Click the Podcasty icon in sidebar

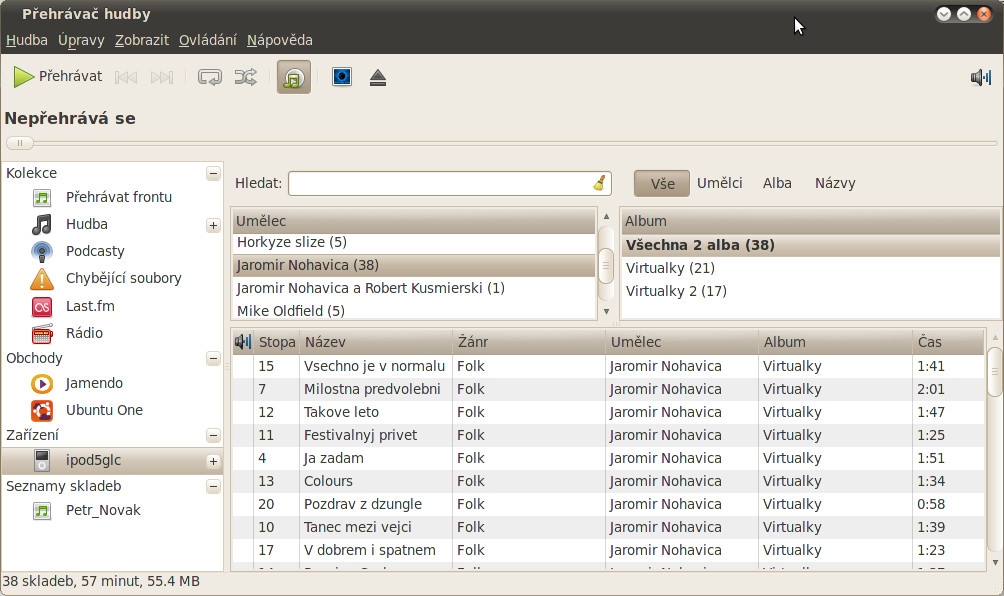42,252
